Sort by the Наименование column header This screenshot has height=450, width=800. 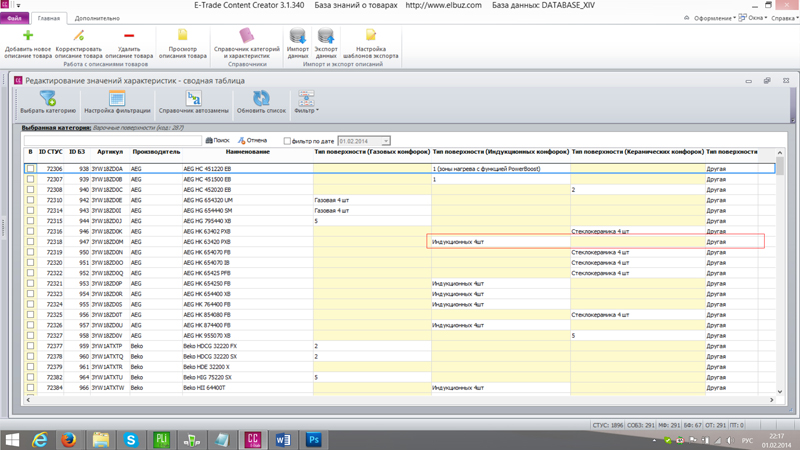[247, 152]
